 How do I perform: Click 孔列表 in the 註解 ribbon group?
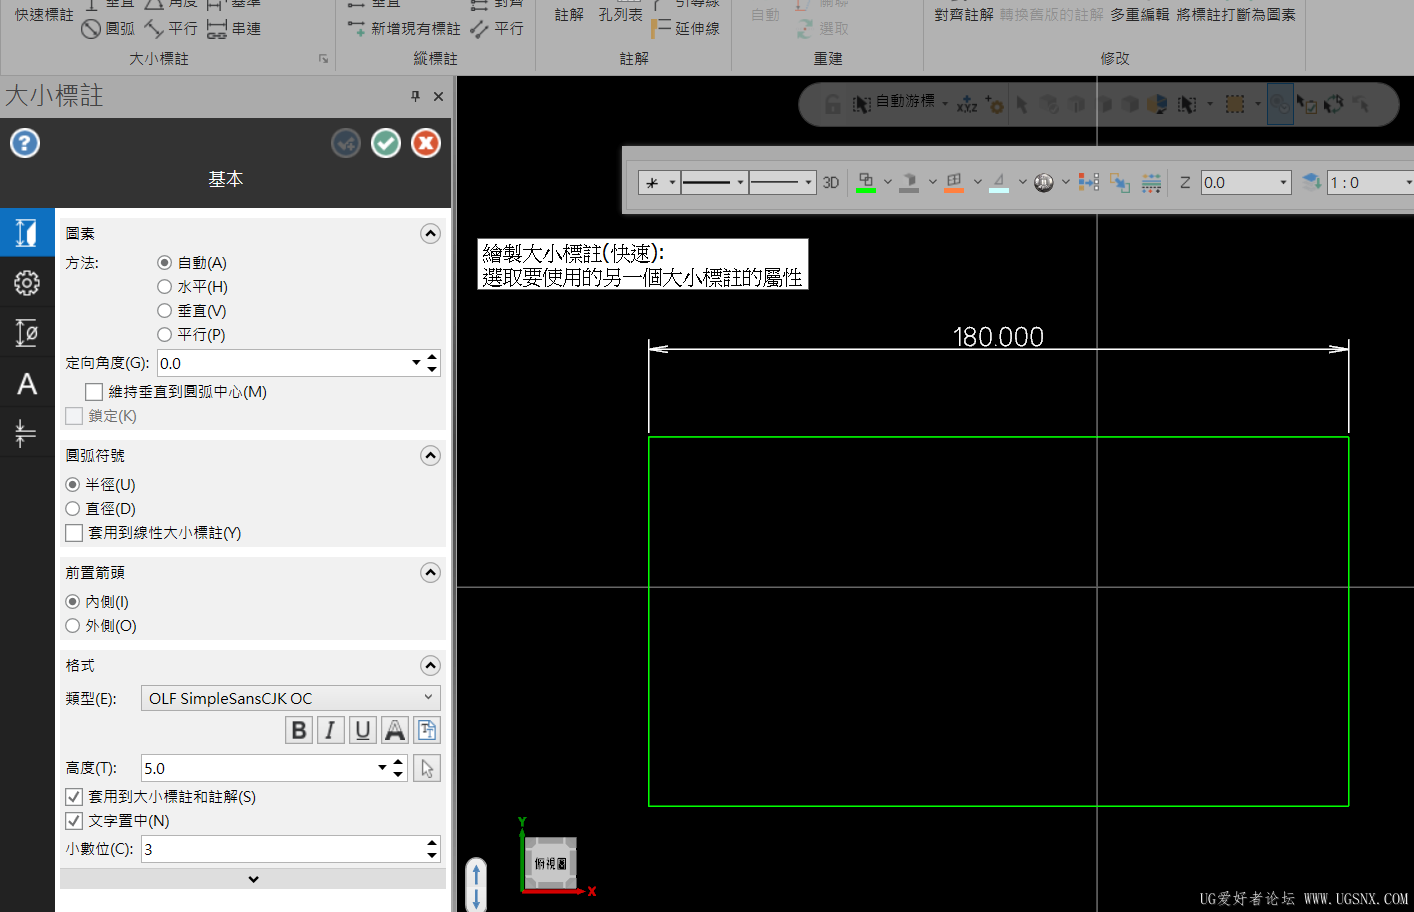click(x=620, y=15)
